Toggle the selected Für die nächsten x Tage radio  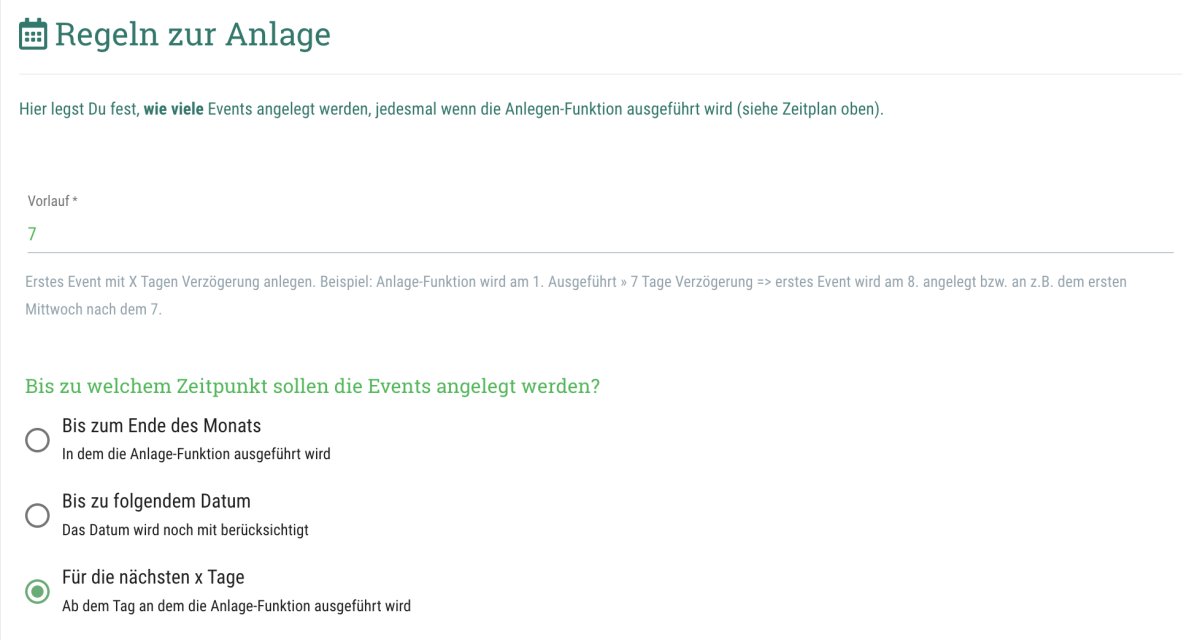click(37, 592)
